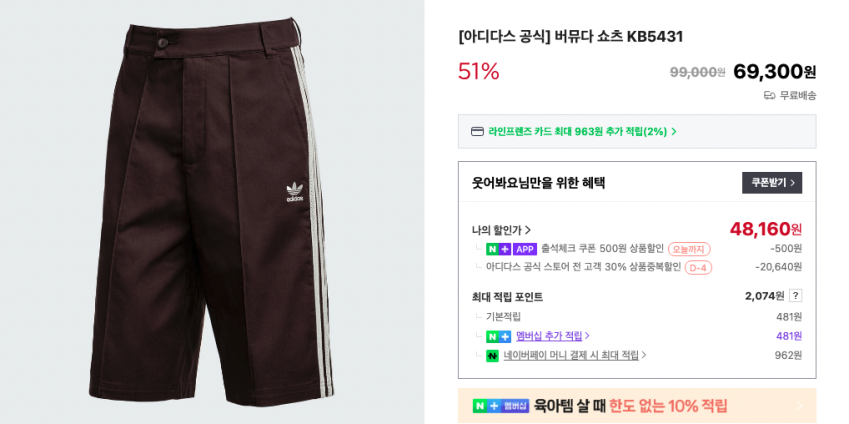Viewport: 849px width, 424px height.
Task: Click the adidas shorts product image
Action: coord(212,212)
